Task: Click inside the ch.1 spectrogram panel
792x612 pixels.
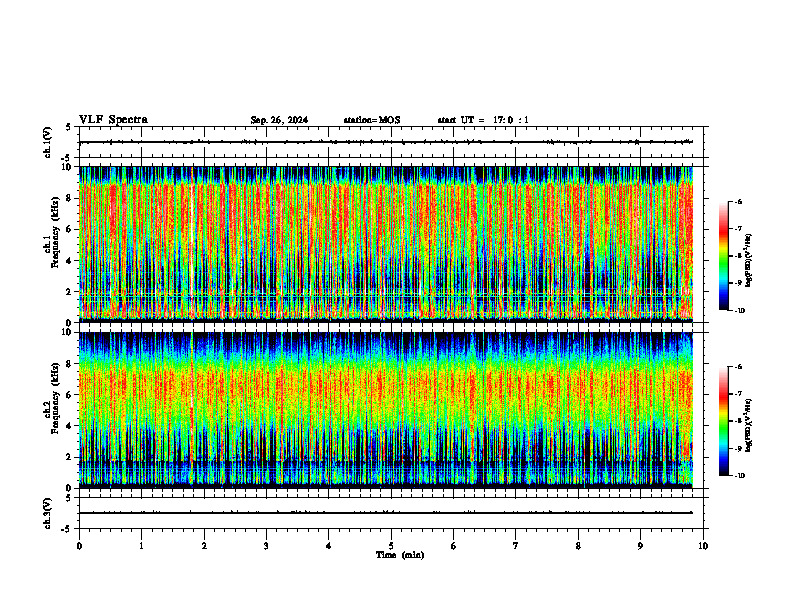Action: pos(386,244)
